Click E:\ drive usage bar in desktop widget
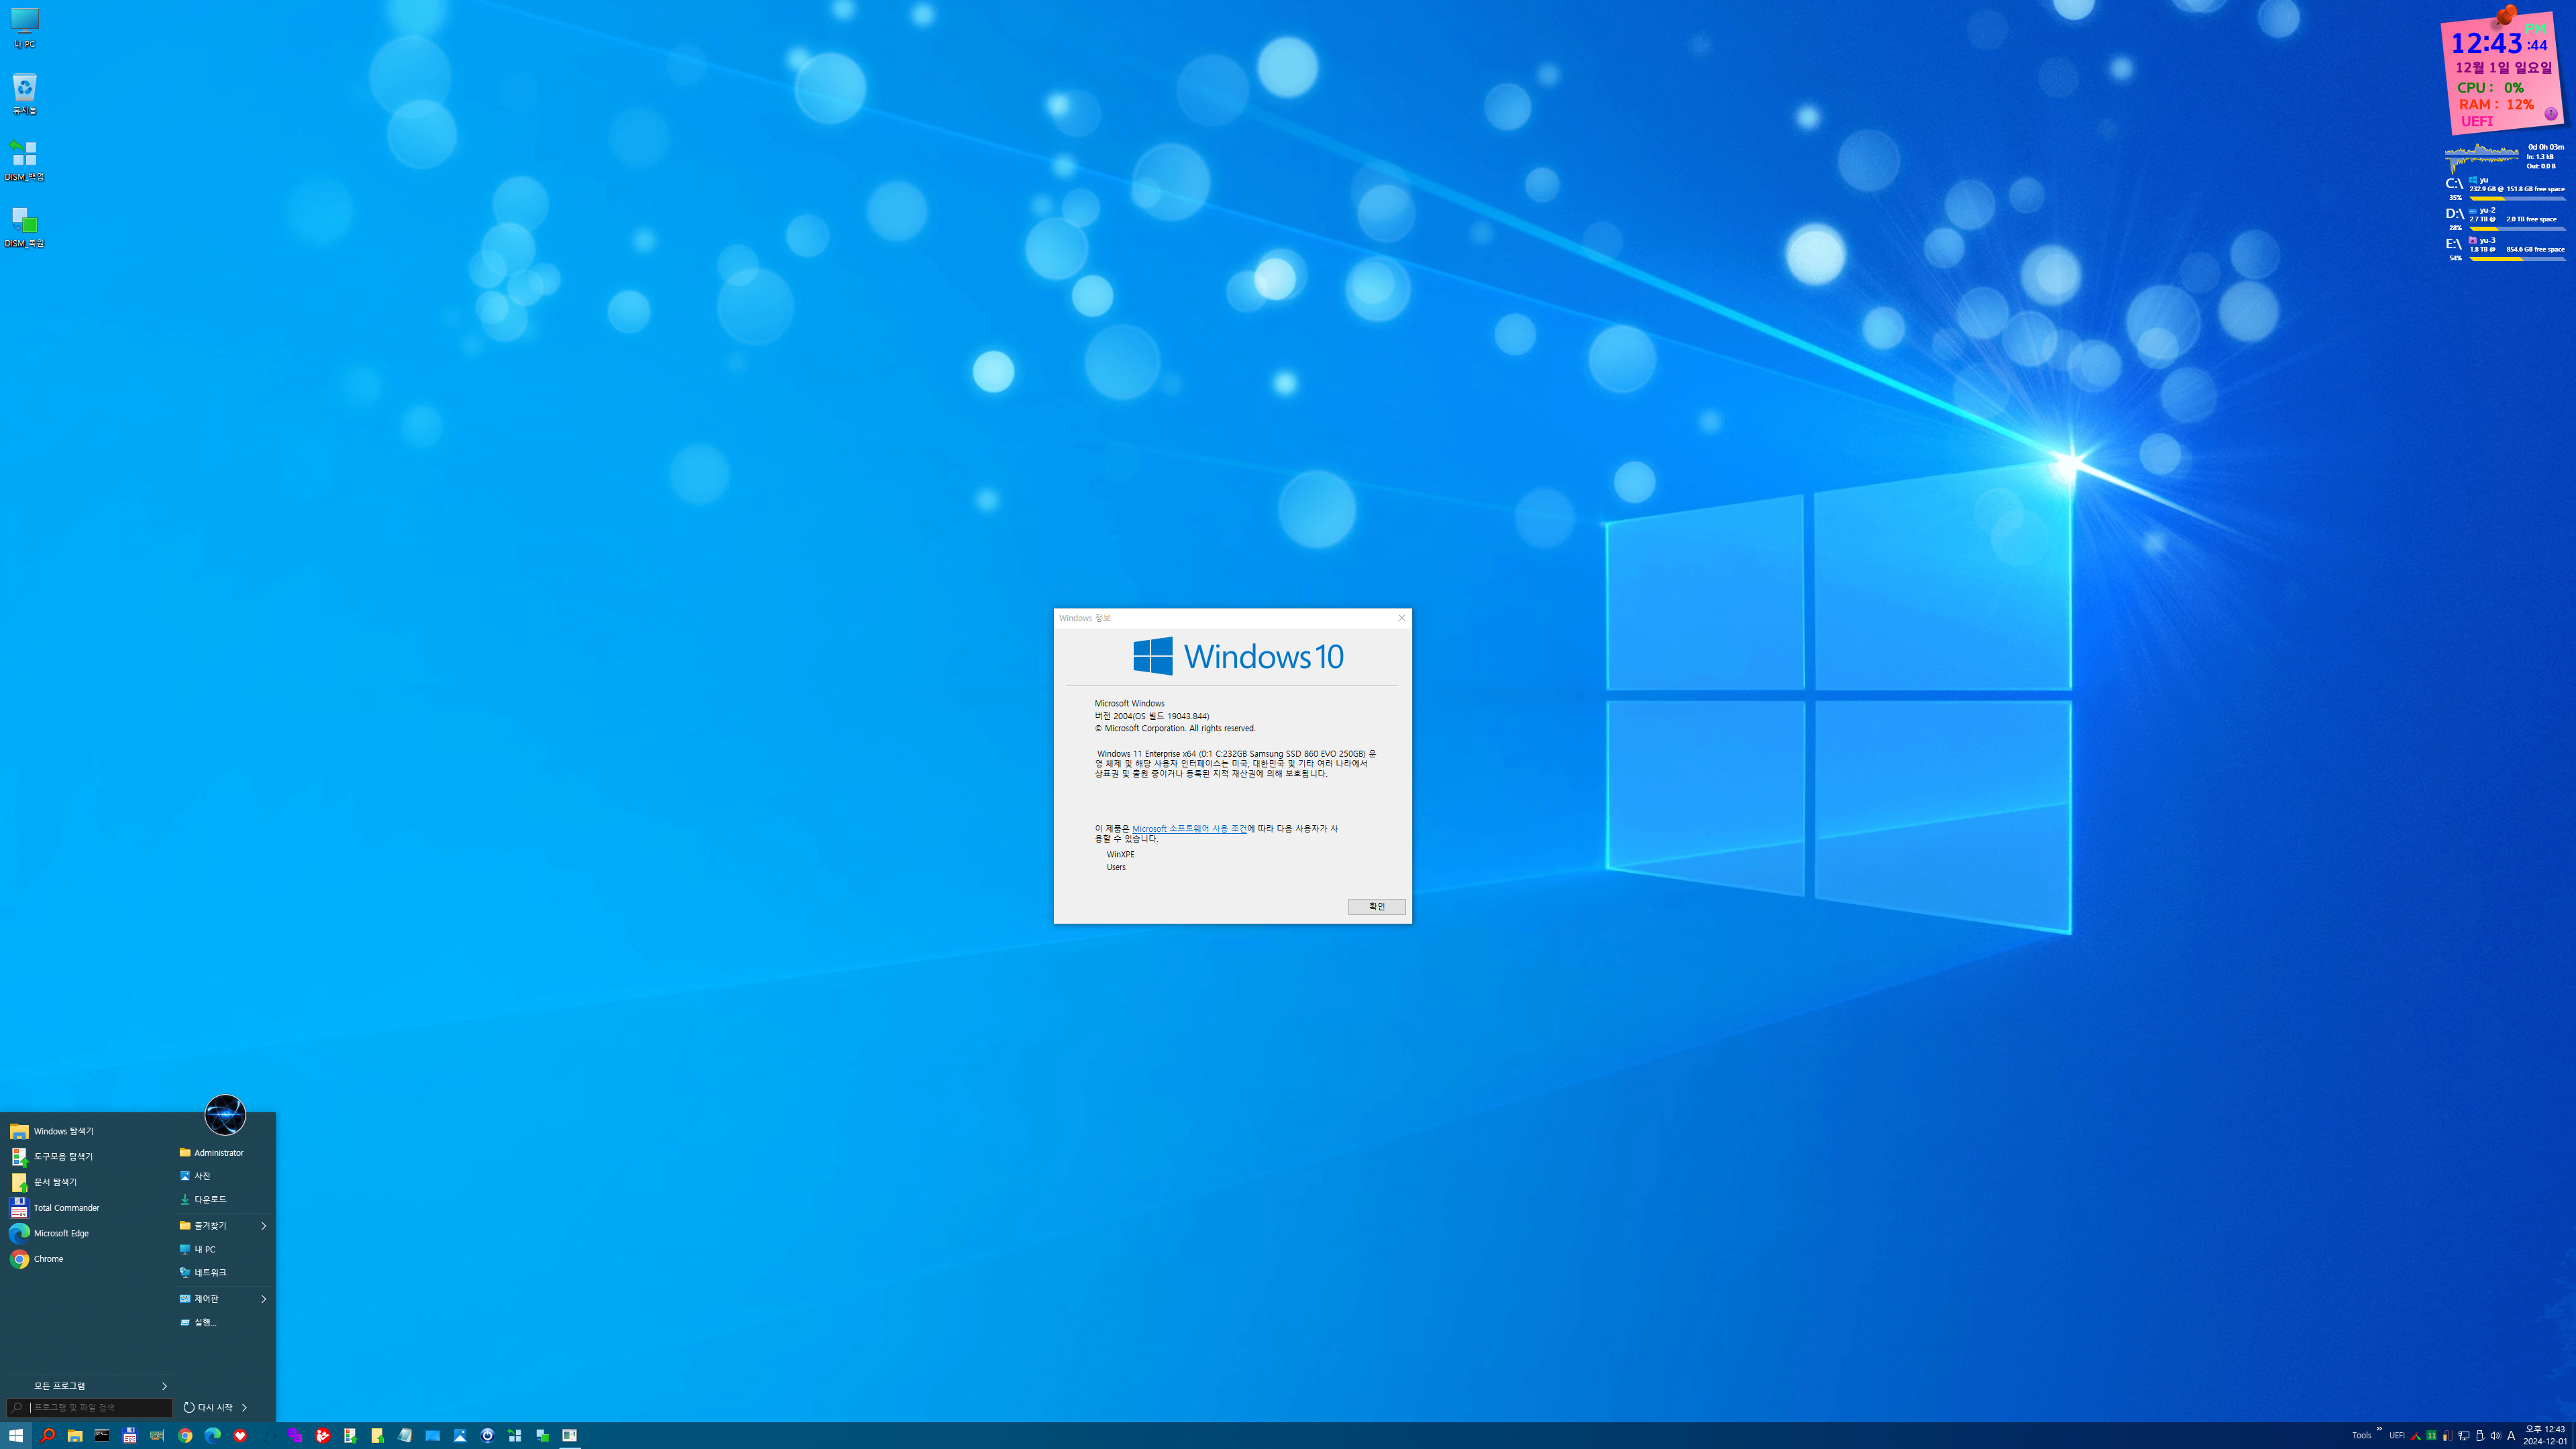The height and width of the screenshot is (1449, 2576). (2517, 259)
